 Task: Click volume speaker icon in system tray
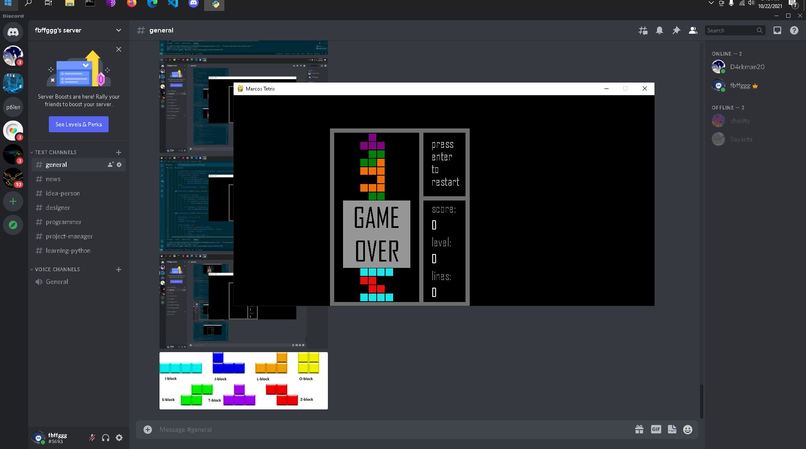click(x=751, y=3)
